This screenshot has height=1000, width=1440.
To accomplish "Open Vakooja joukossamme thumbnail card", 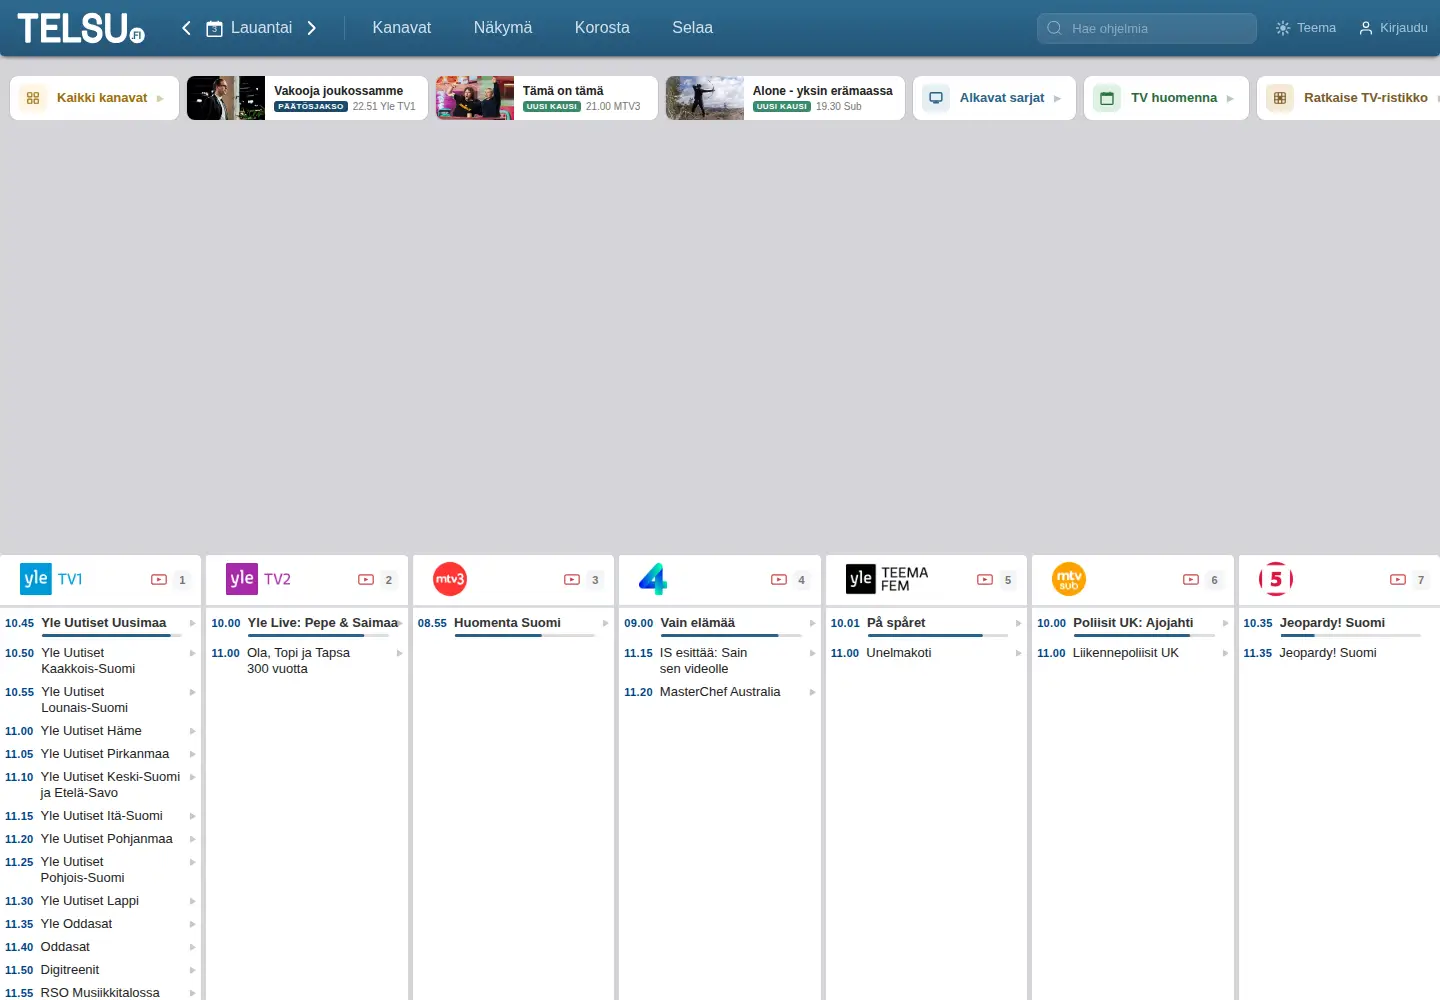I will click(307, 98).
